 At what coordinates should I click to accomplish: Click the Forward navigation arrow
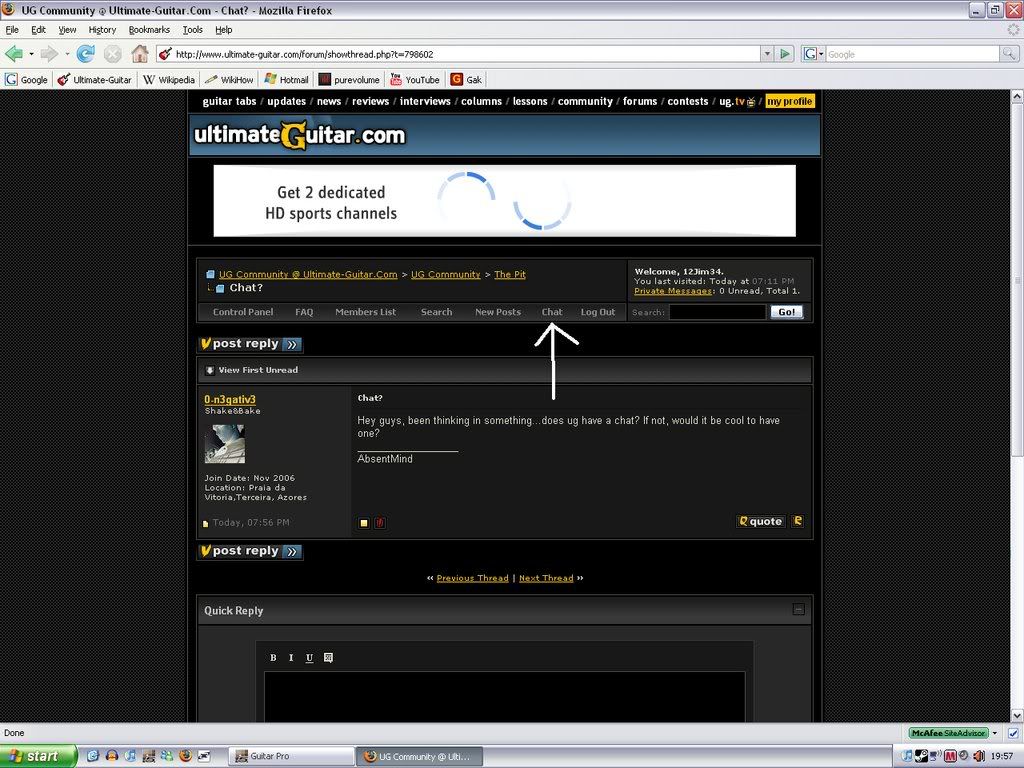pyautogui.click(x=50, y=54)
